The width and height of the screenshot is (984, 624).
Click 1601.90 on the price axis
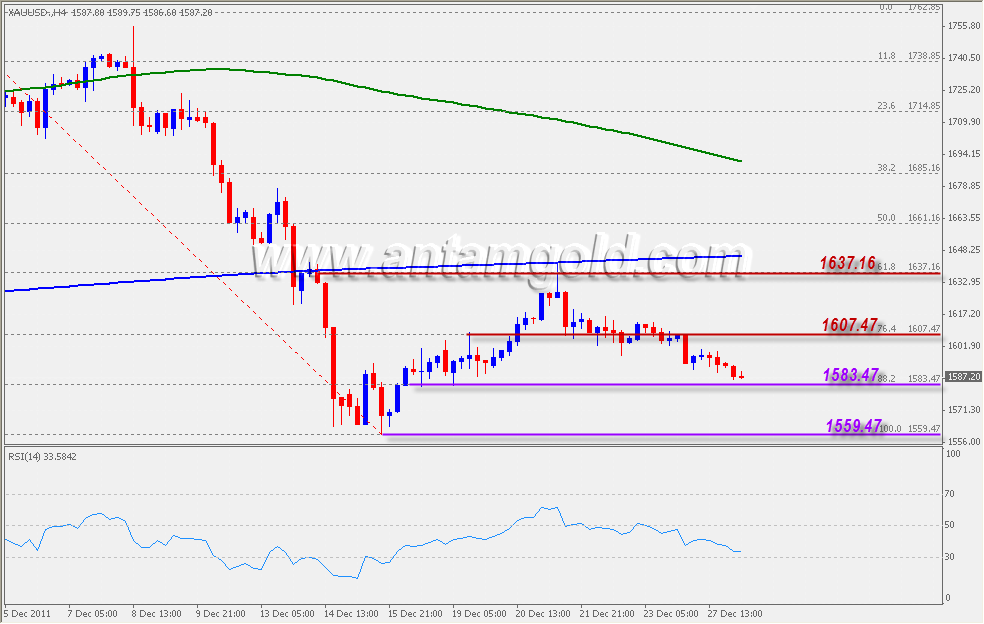click(x=965, y=346)
